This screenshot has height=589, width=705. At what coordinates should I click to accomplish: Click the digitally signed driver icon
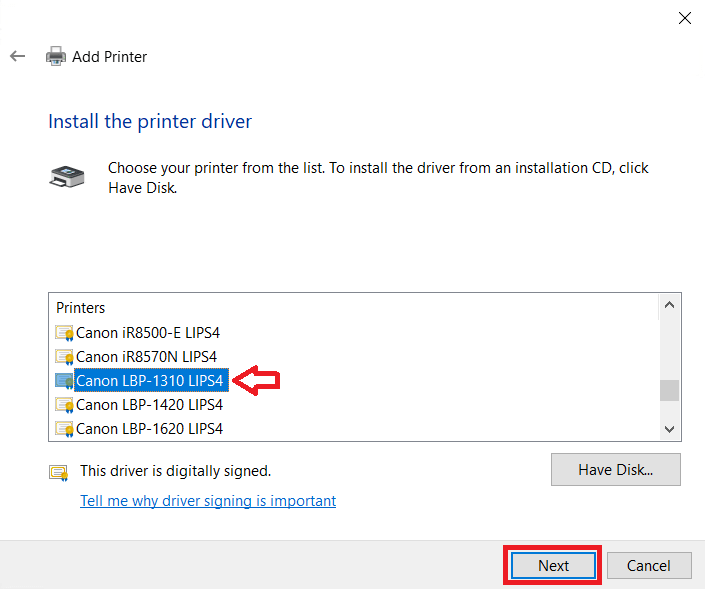[x=59, y=473]
